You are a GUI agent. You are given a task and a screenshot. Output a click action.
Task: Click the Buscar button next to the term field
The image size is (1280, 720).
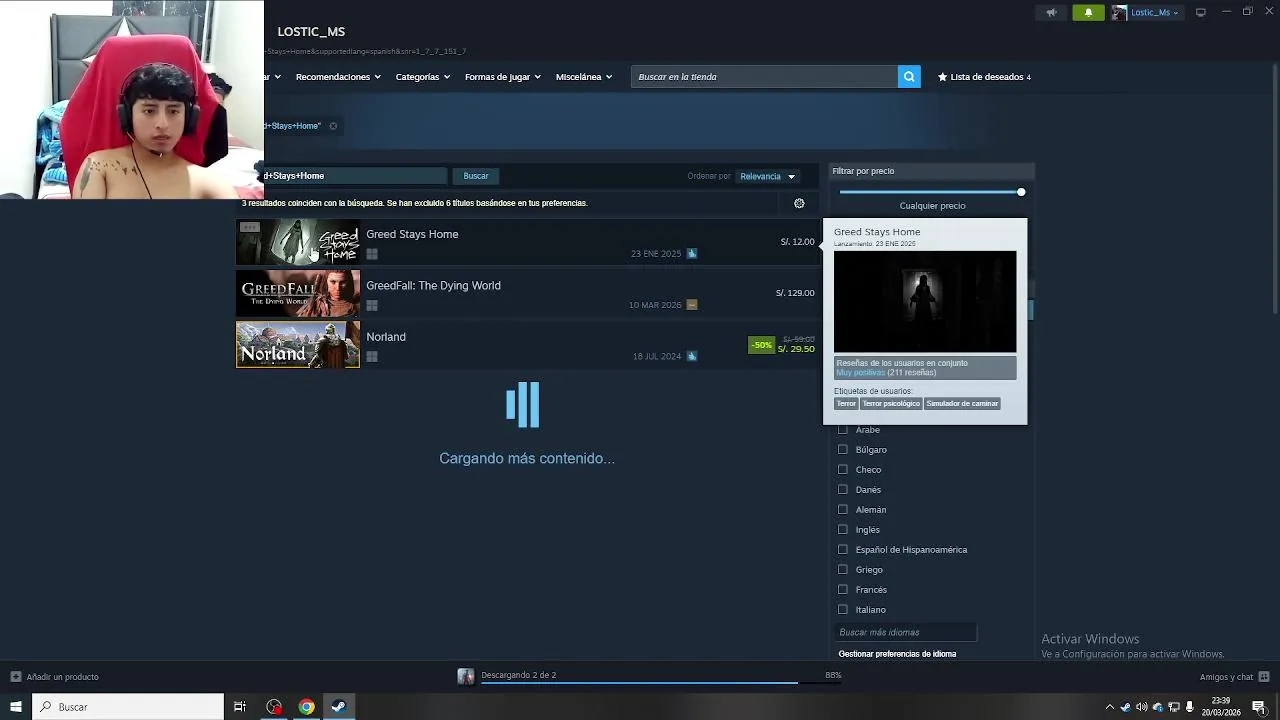pyautogui.click(x=476, y=176)
